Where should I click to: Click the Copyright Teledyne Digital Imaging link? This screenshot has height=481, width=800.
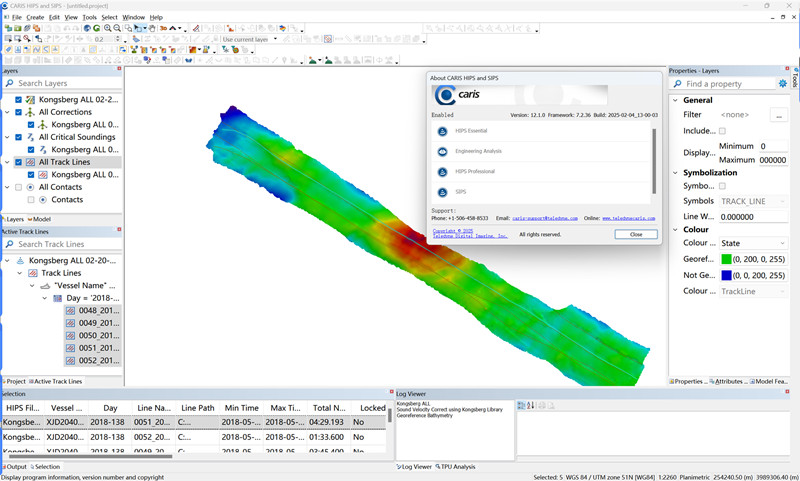tap(470, 234)
